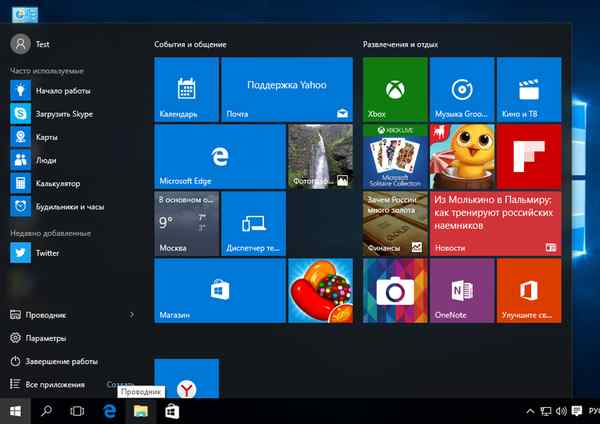Open the Moscow weather tile

coord(186,224)
